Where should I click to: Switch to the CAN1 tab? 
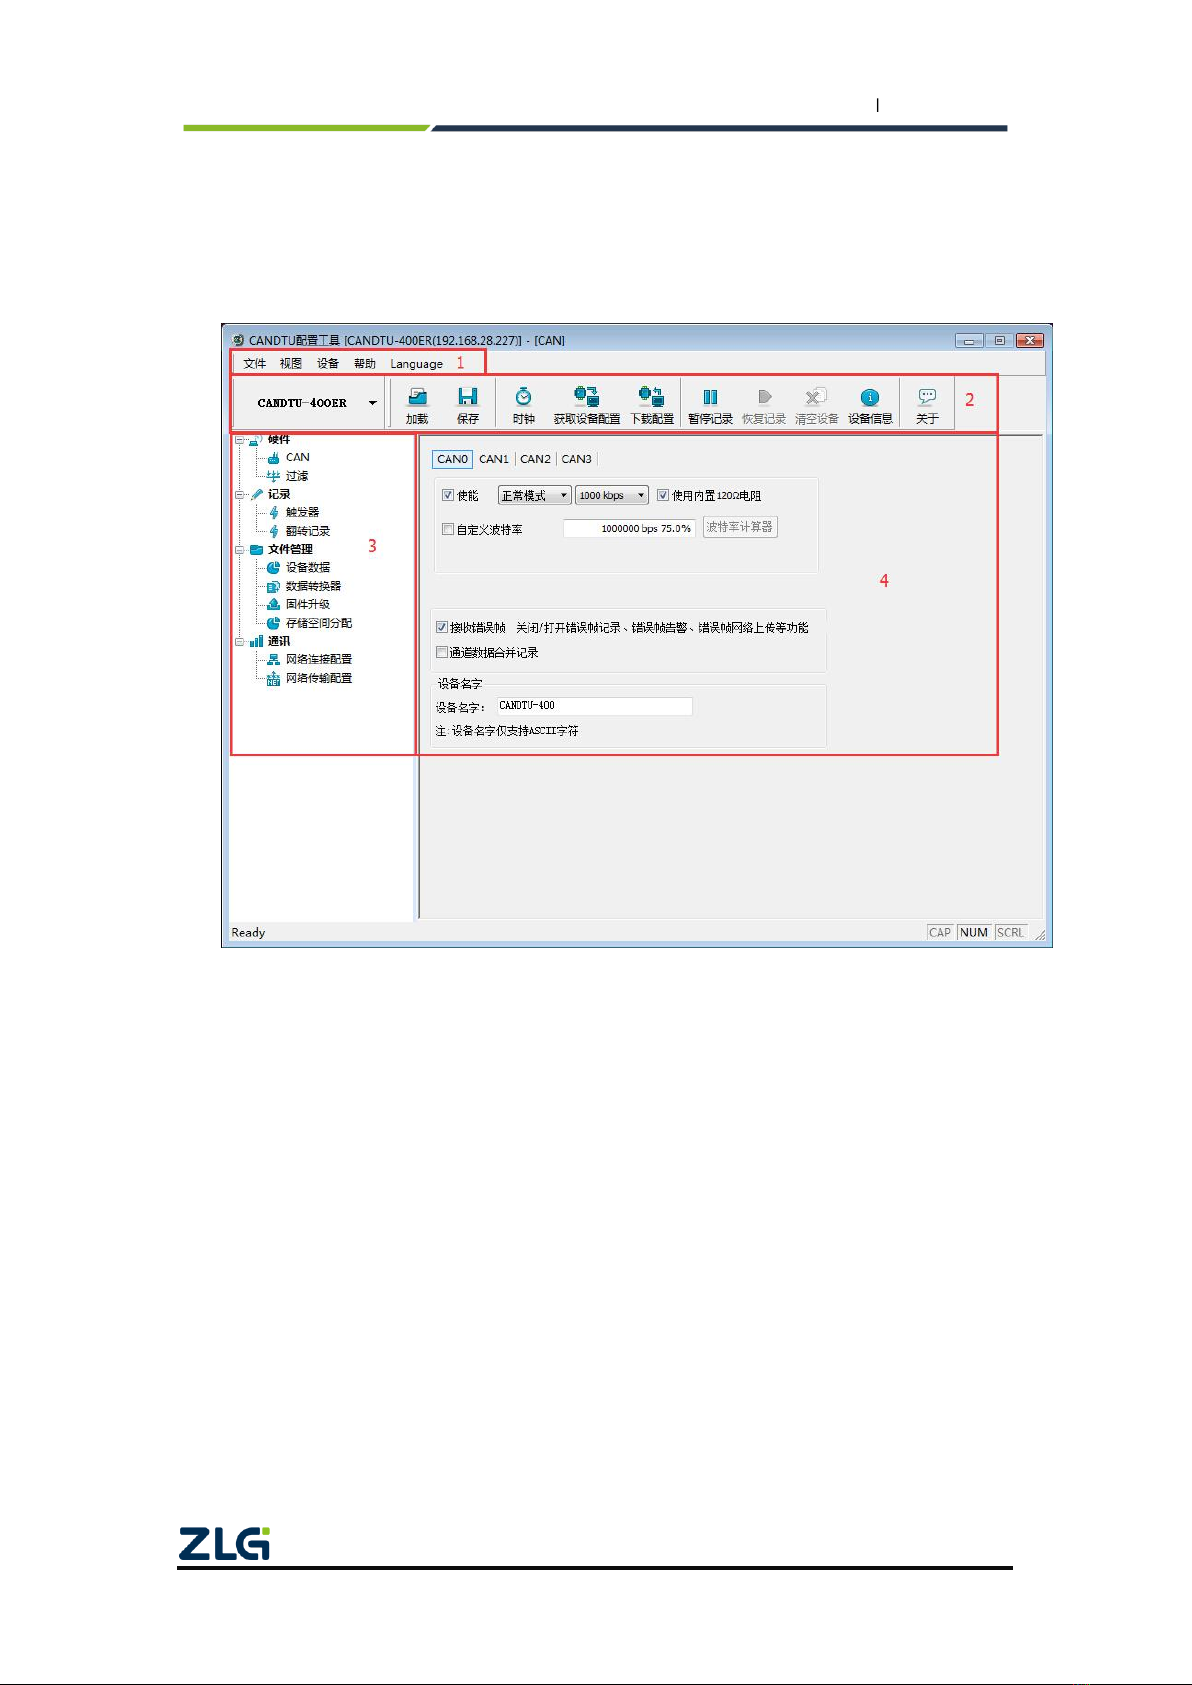pyautogui.click(x=494, y=459)
